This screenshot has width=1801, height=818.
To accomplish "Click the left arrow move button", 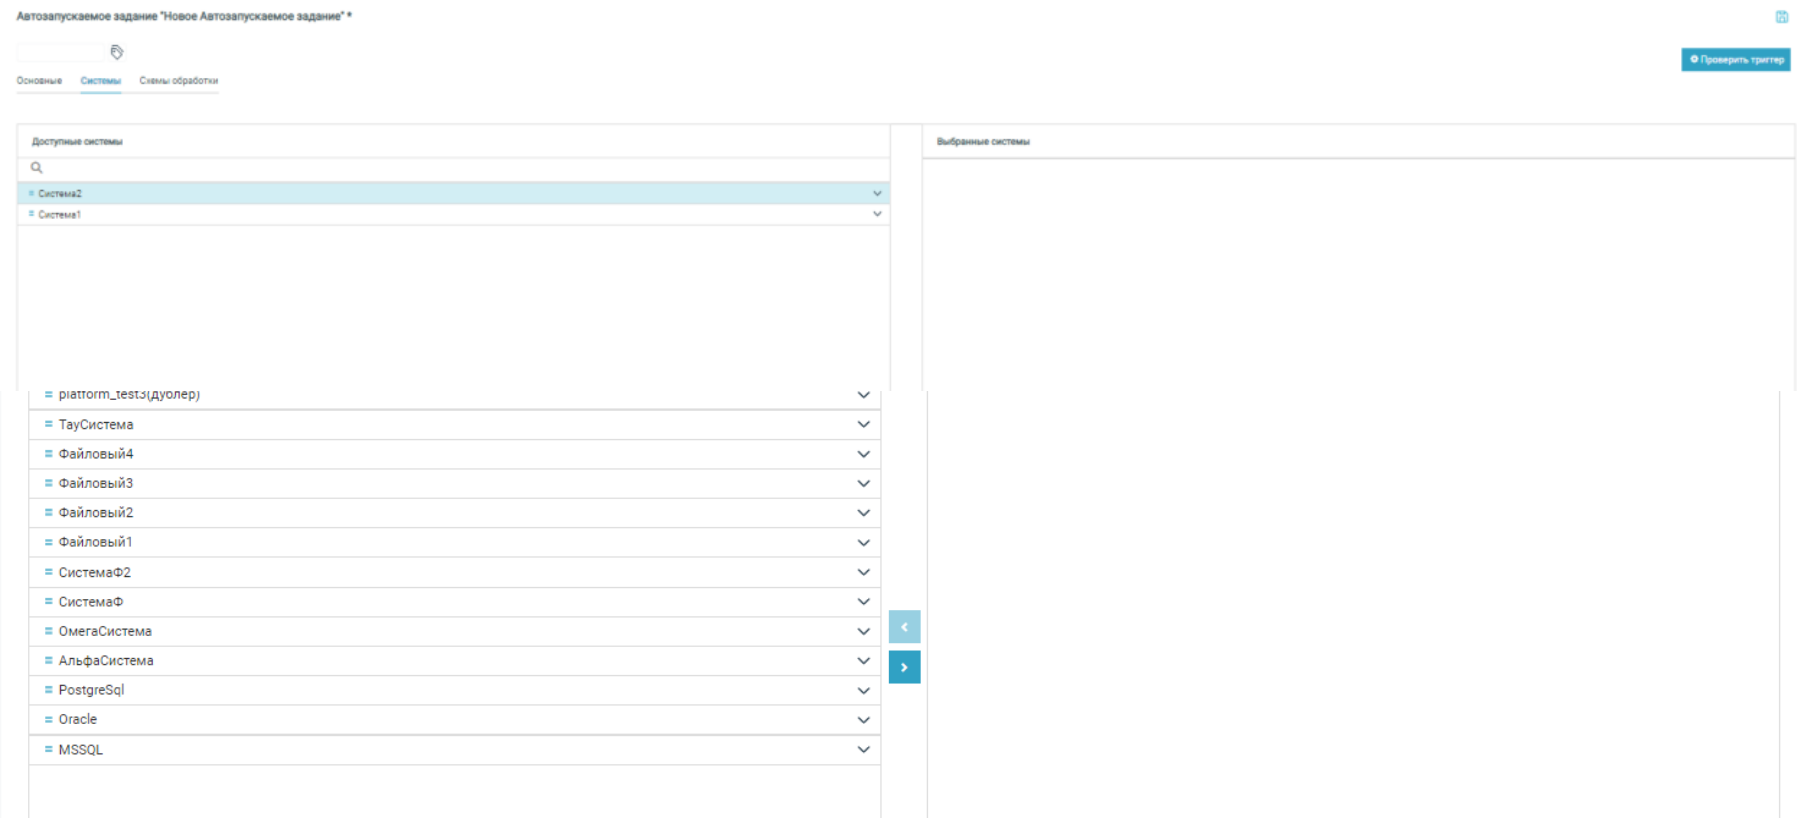I will pos(904,627).
